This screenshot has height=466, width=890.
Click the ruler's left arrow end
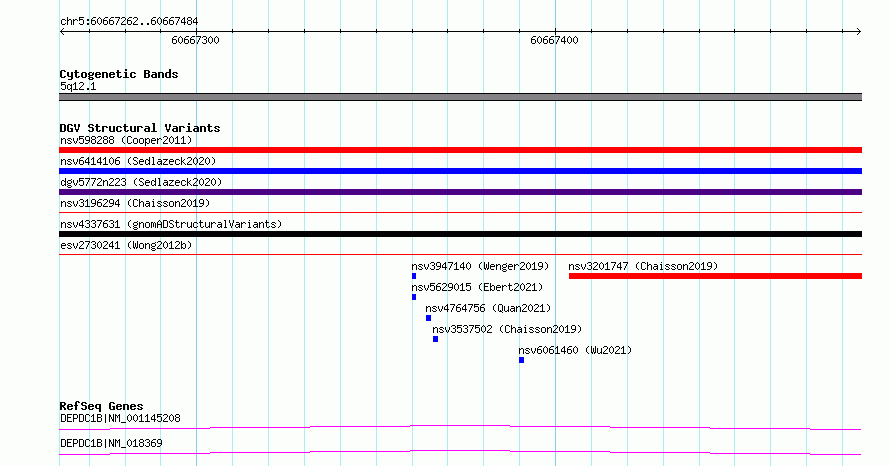(62, 32)
